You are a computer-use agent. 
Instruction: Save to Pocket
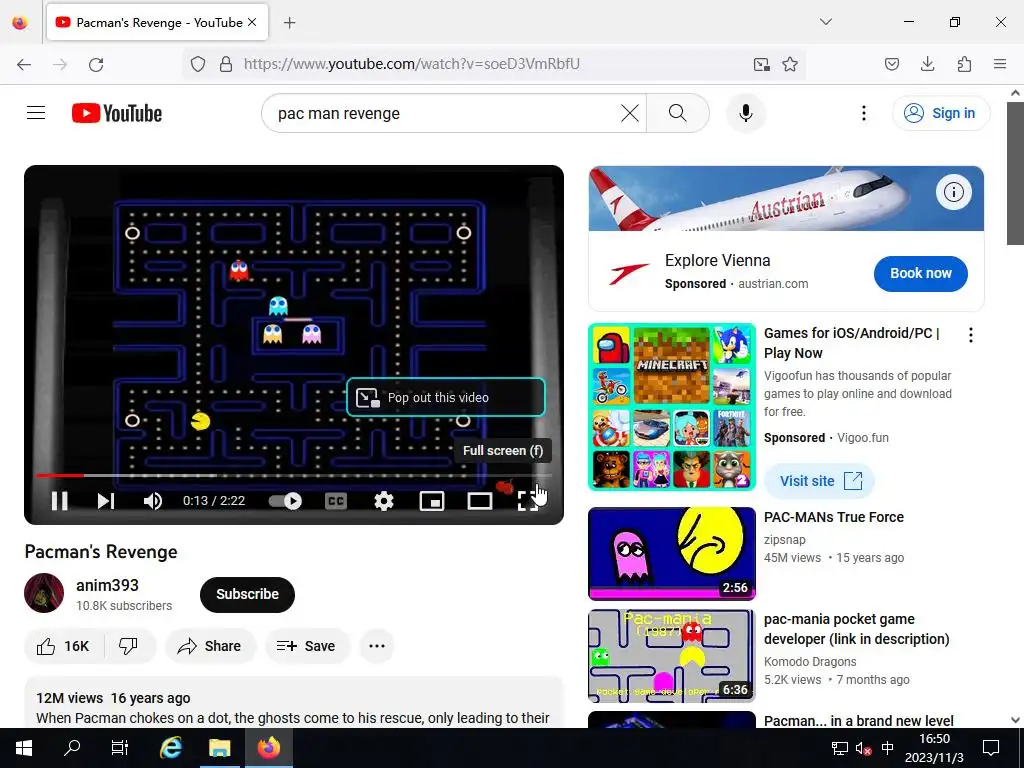(892, 64)
